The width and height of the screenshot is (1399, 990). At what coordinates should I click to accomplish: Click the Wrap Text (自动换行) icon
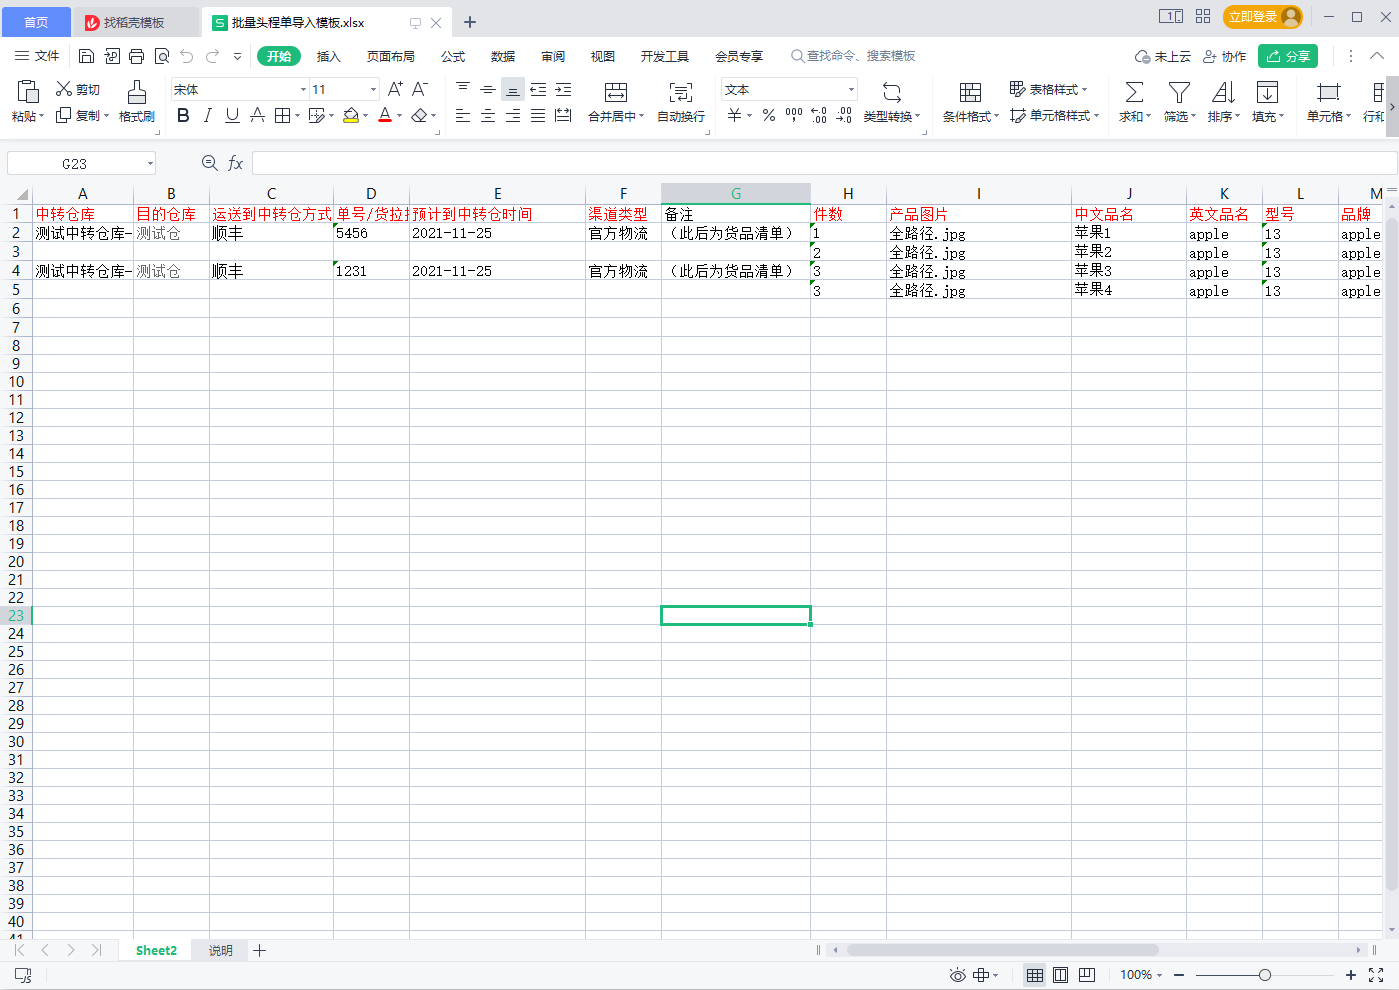[x=680, y=93]
